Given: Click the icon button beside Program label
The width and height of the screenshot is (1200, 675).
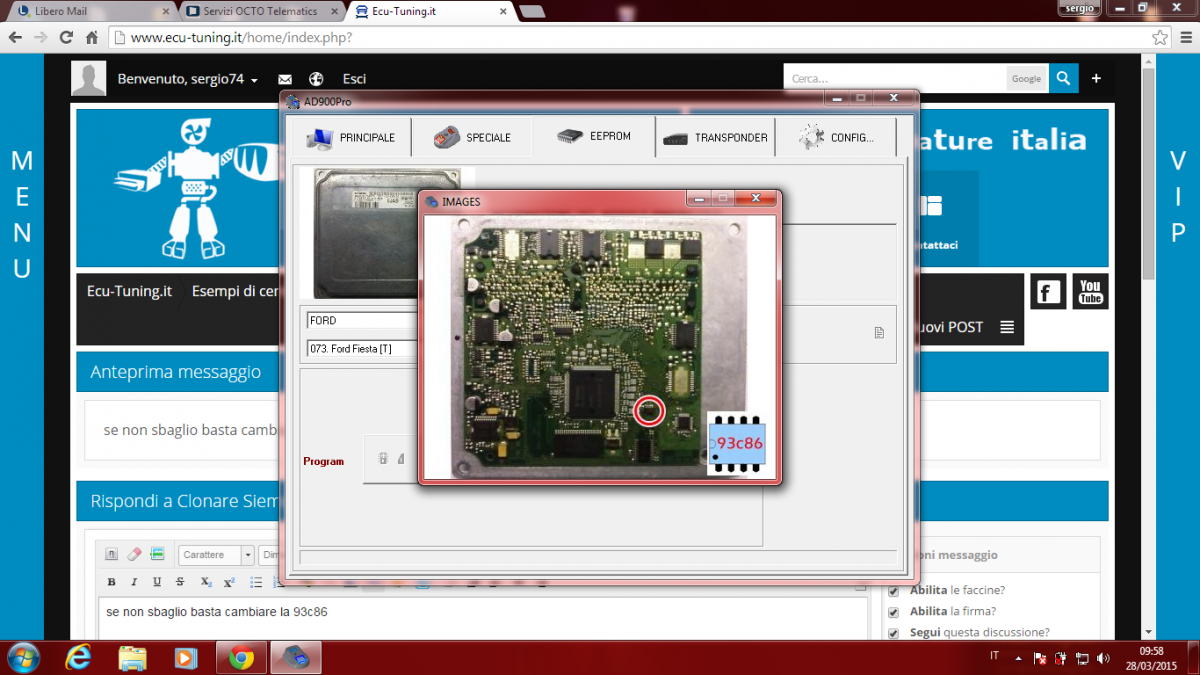Looking at the screenshot, I should (391, 459).
